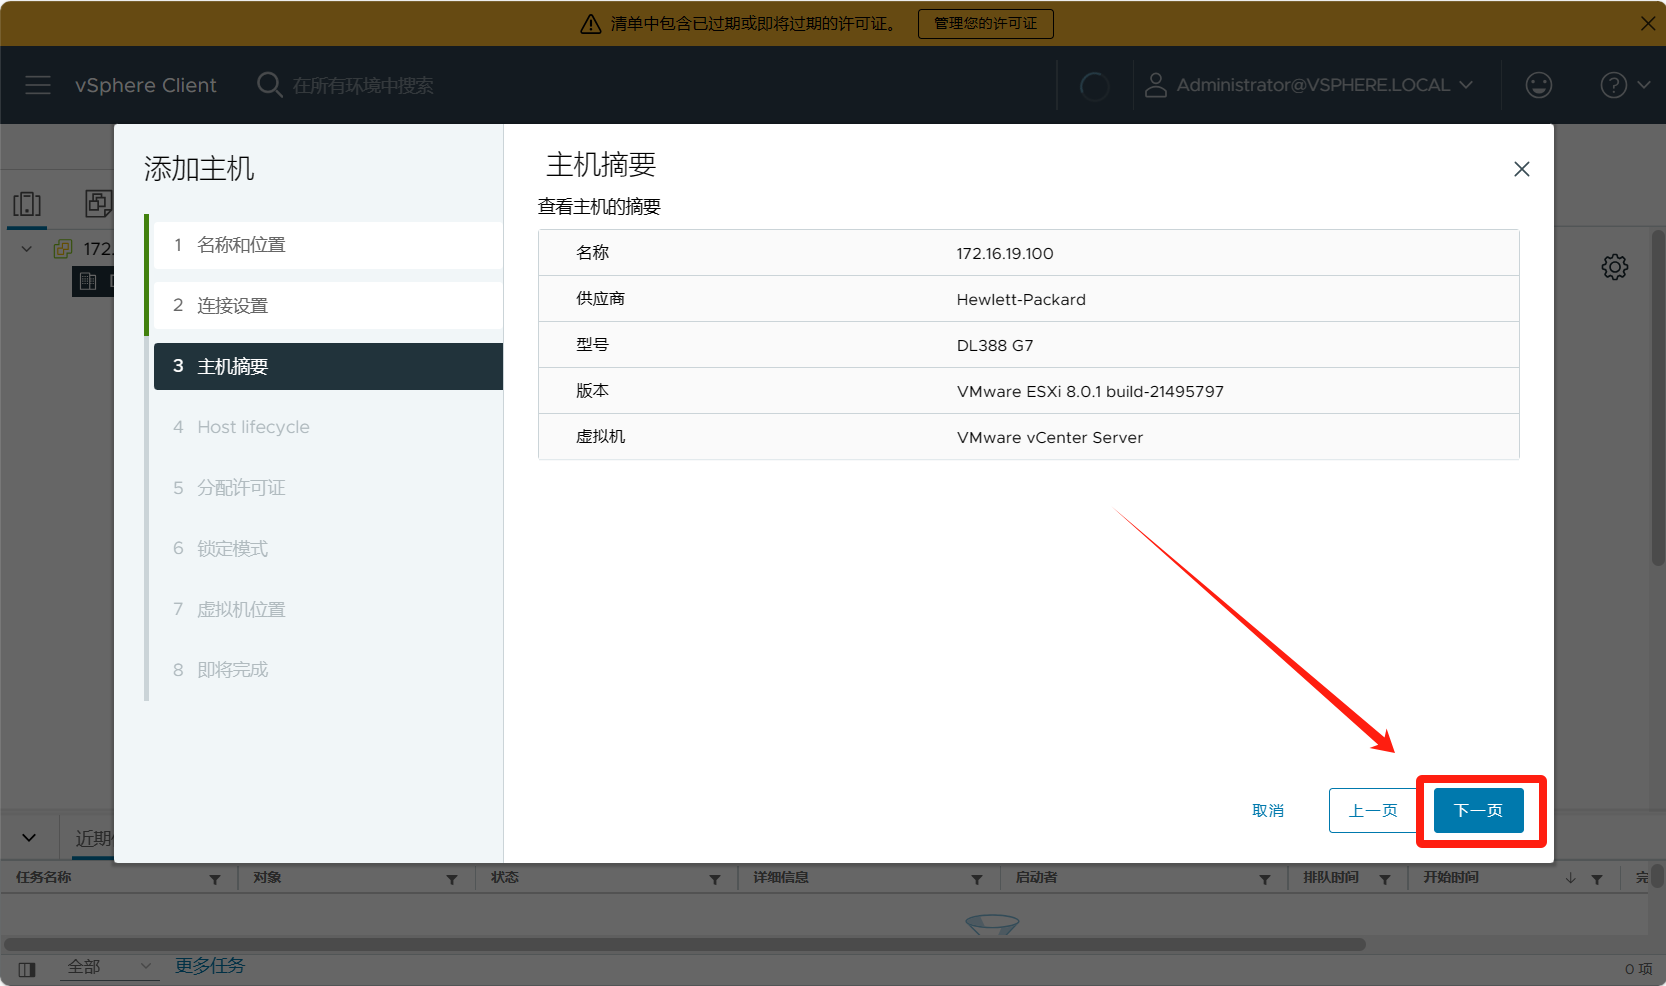
Task: Click the feedback smiley face icon
Action: 1538,85
